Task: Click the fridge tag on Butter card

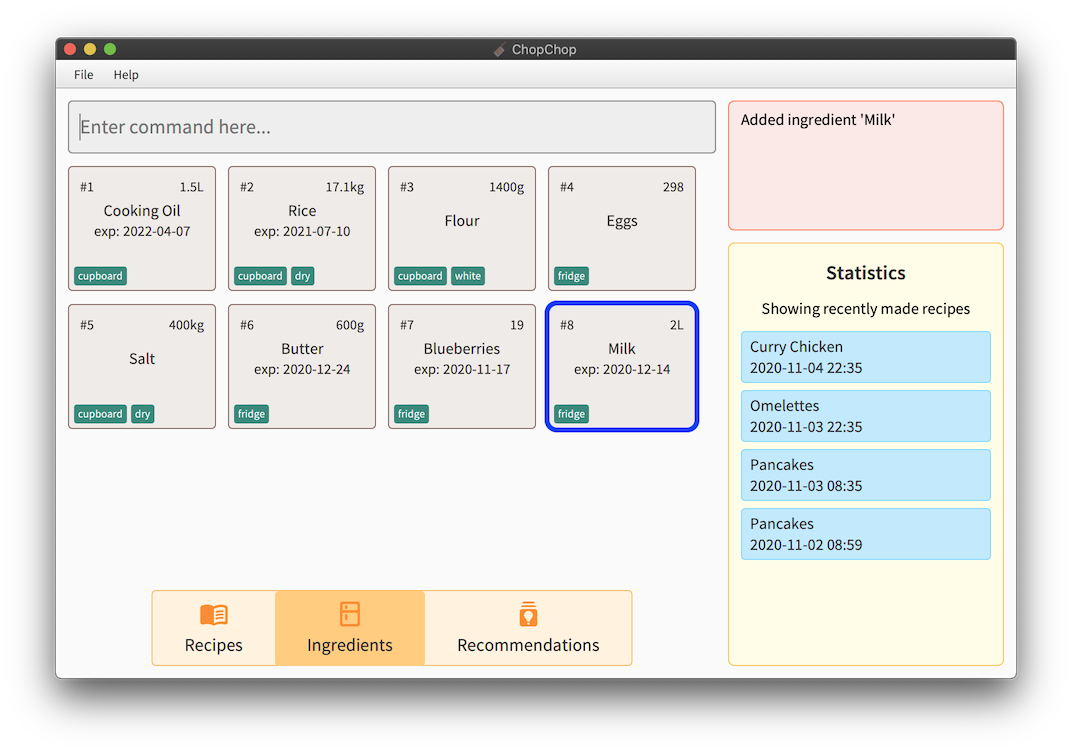Action: coord(252,414)
